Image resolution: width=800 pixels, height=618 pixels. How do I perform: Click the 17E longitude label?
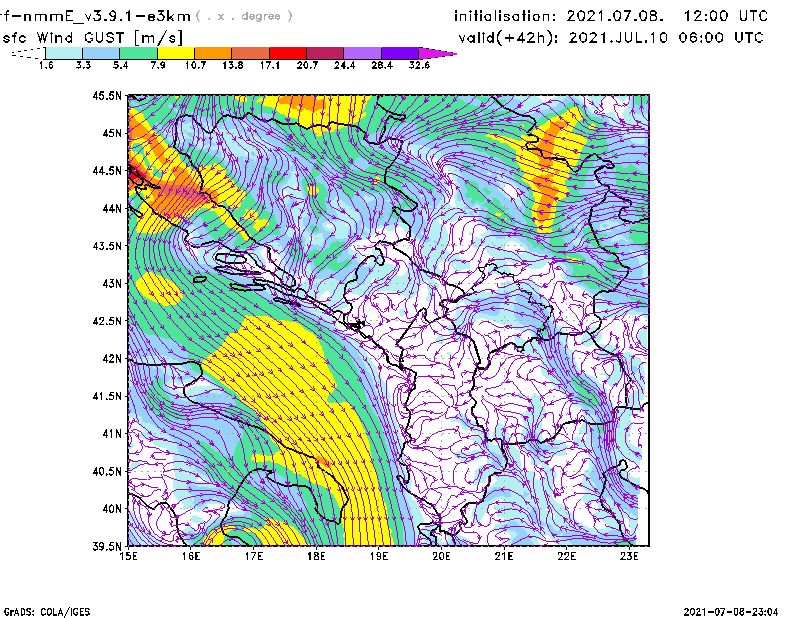click(x=254, y=556)
